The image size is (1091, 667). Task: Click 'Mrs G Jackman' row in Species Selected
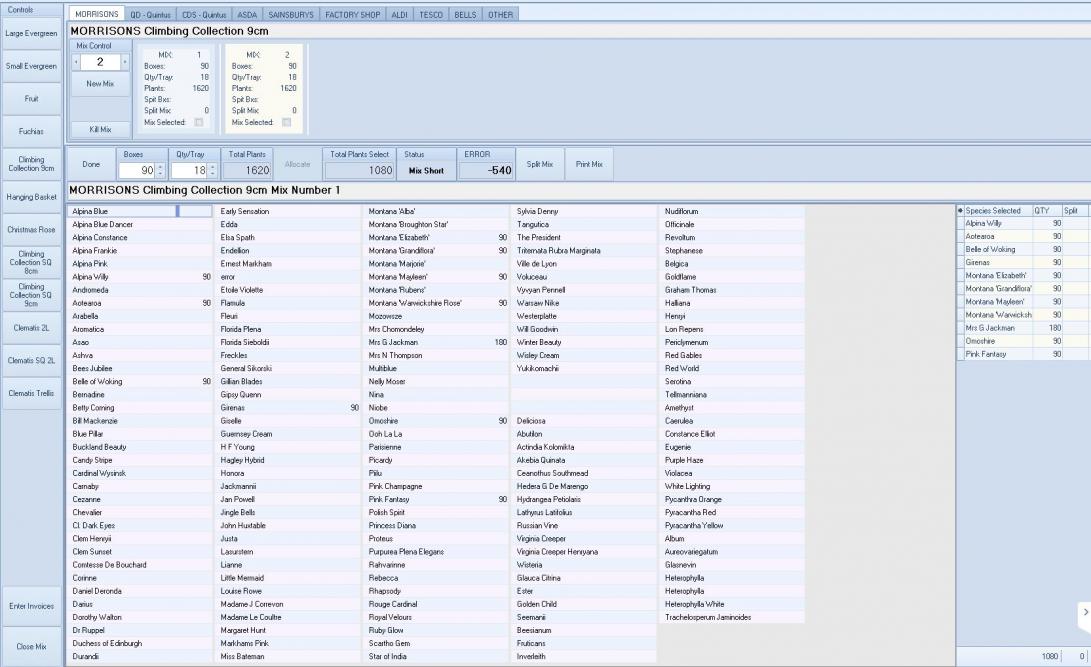(1023, 328)
